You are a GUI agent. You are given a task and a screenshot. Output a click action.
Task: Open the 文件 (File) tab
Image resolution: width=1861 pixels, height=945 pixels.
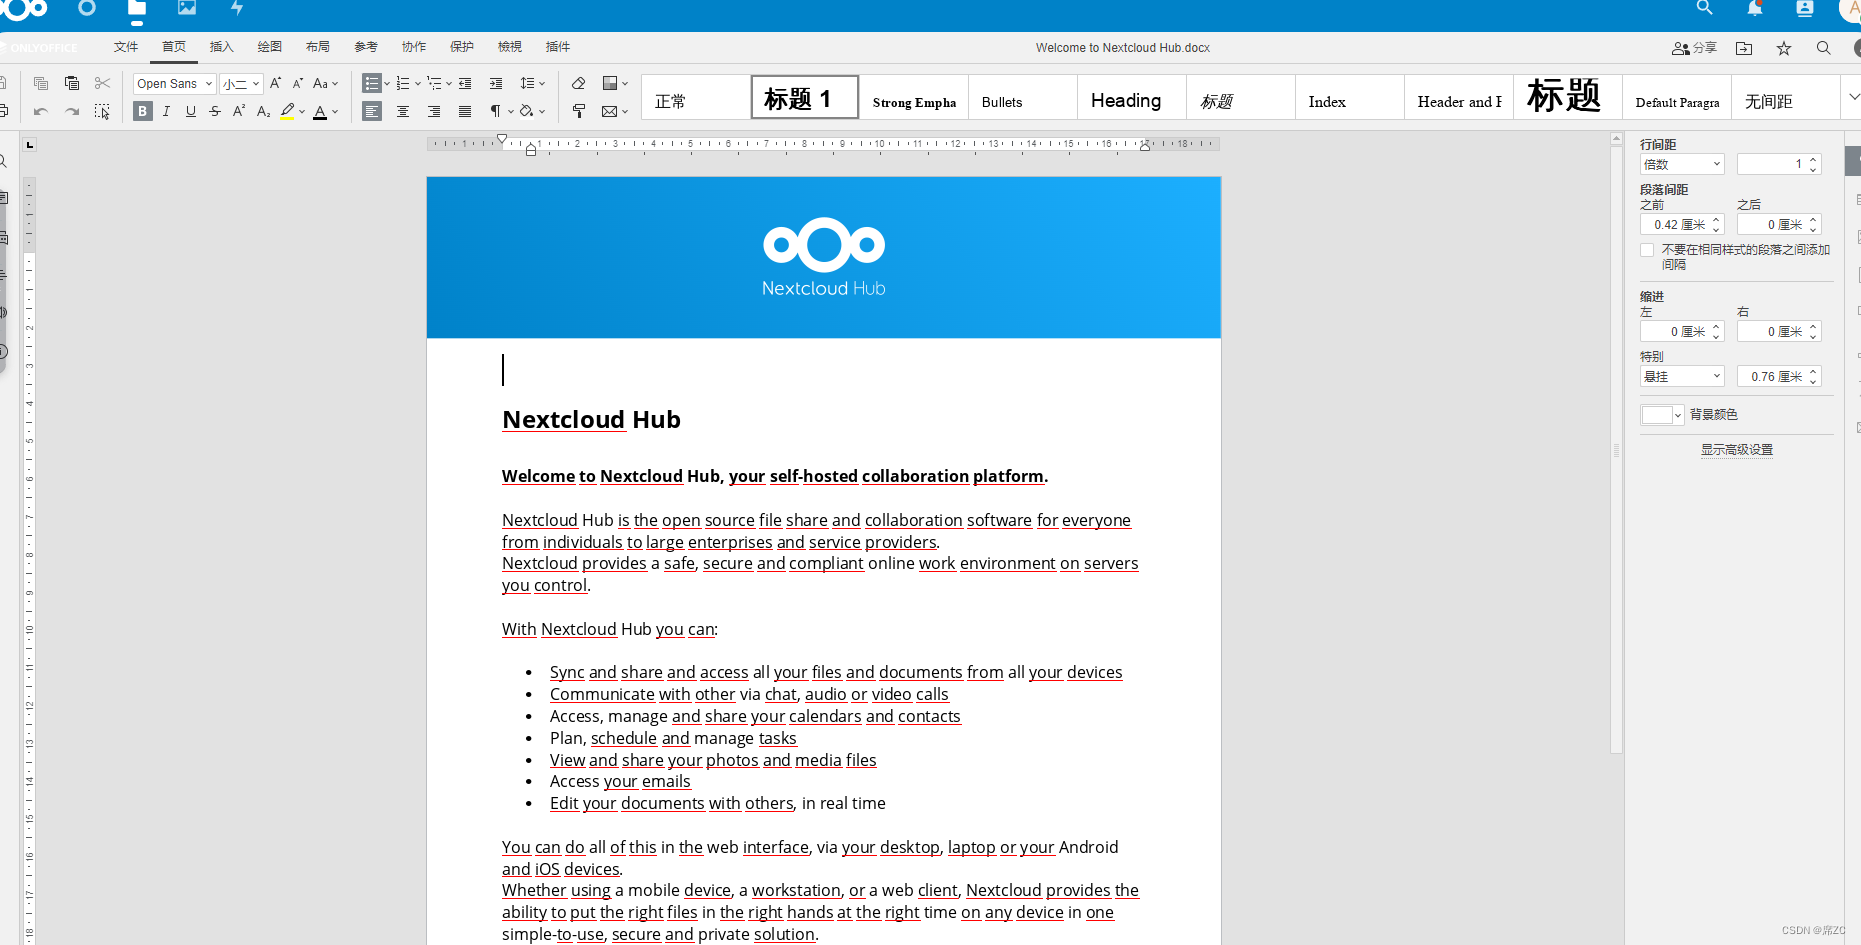(x=126, y=47)
